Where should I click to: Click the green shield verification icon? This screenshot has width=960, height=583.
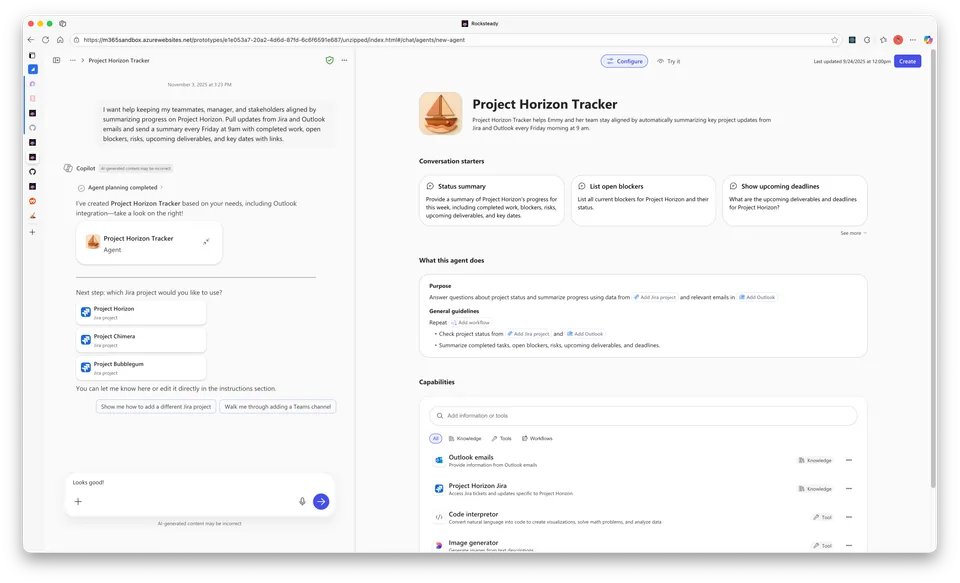coord(329,60)
